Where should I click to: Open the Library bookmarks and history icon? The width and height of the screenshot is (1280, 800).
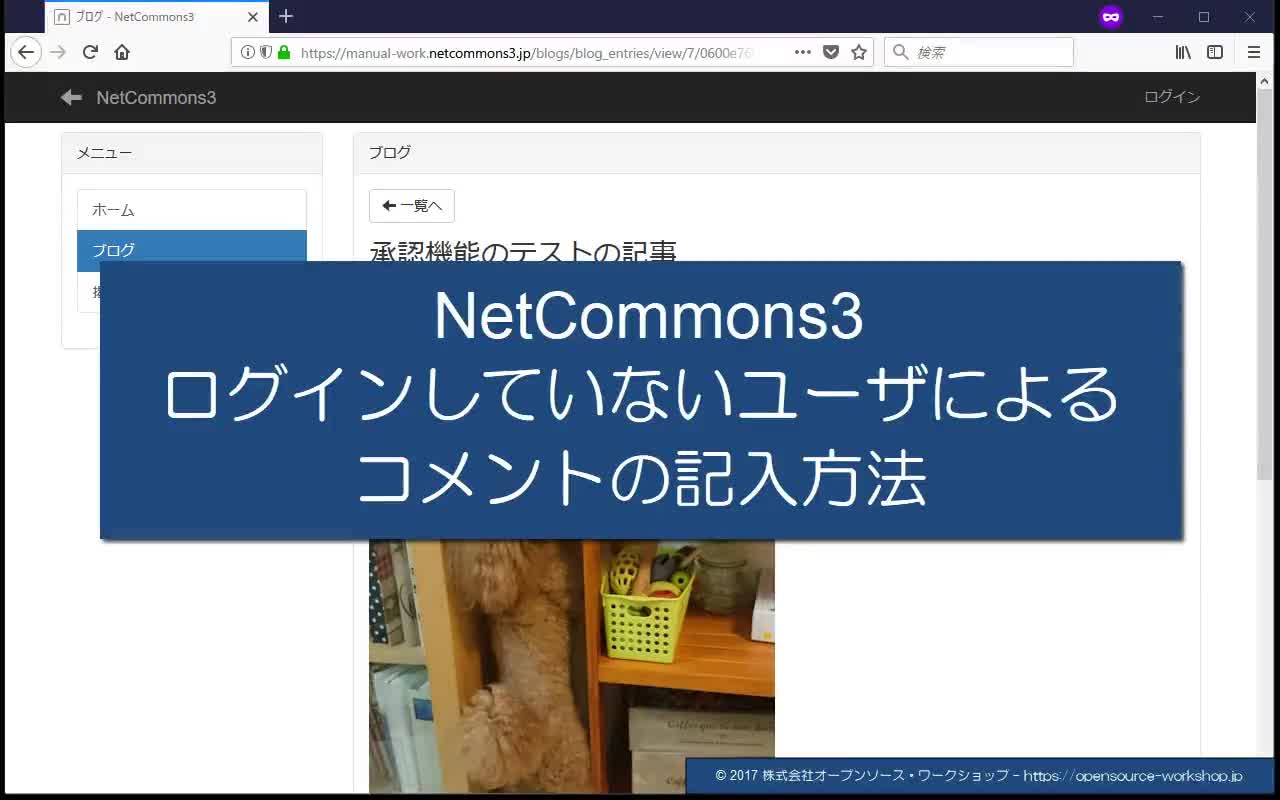pyautogui.click(x=1183, y=52)
